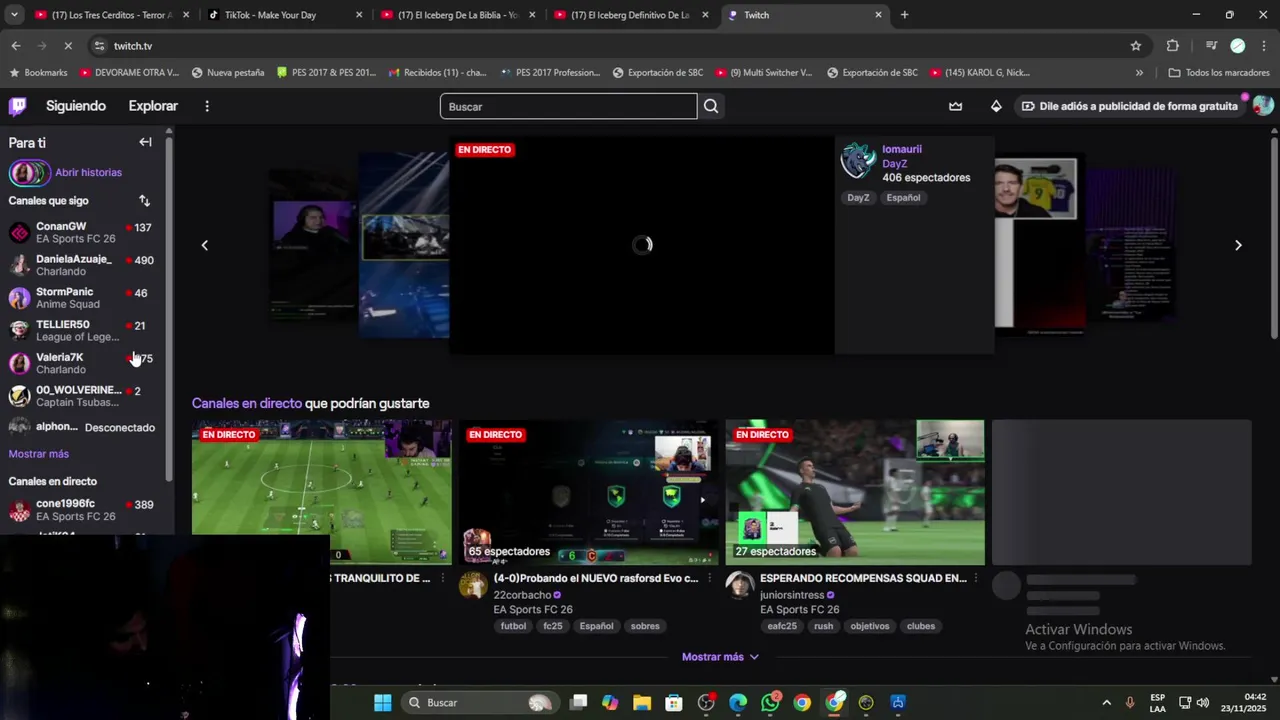Expand Mostrar más under live channels
1280x720 pixels.
720,657
